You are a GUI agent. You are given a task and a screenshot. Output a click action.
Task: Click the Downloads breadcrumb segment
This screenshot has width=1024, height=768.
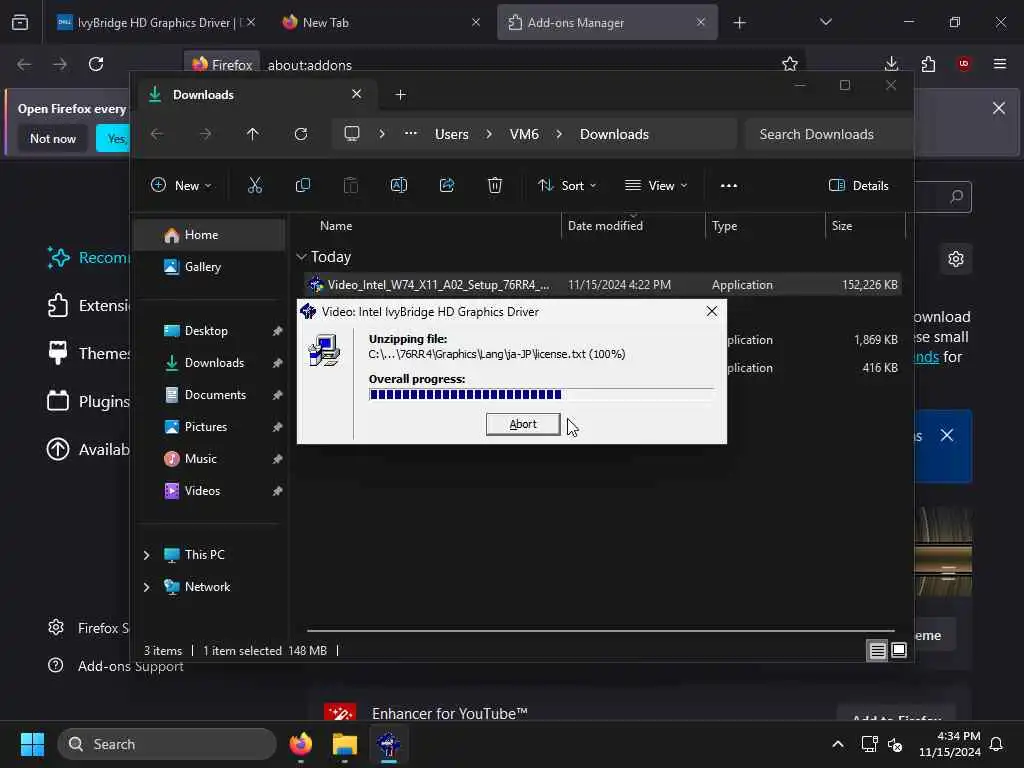[x=614, y=134]
